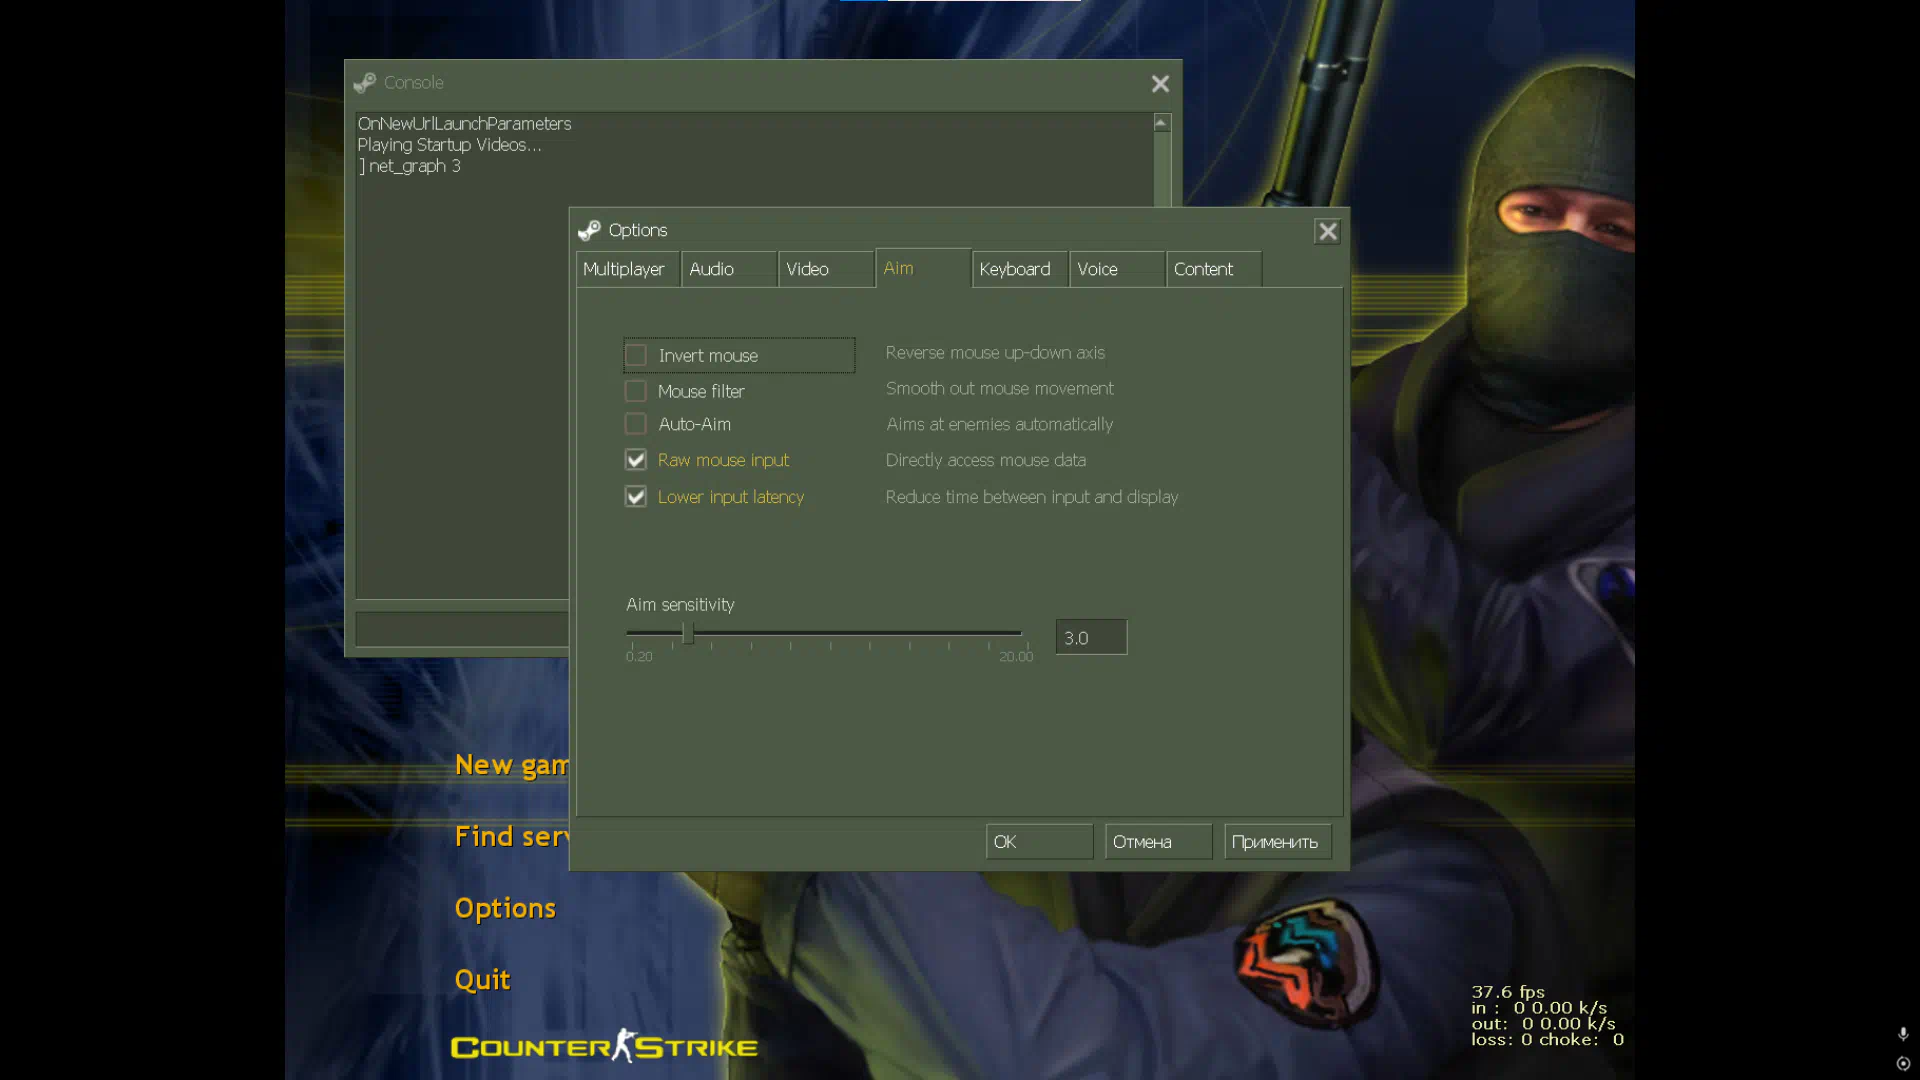Click the 'Reverse mouse up-down axis' description
The height and width of the screenshot is (1080, 1920).
coord(995,353)
